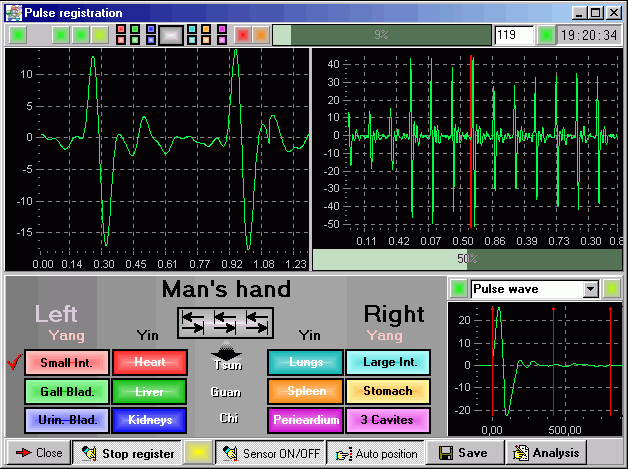The width and height of the screenshot is (628, 469).
Task: Click the yellow square beside Stop register
Action: click(x=198, y=453)
